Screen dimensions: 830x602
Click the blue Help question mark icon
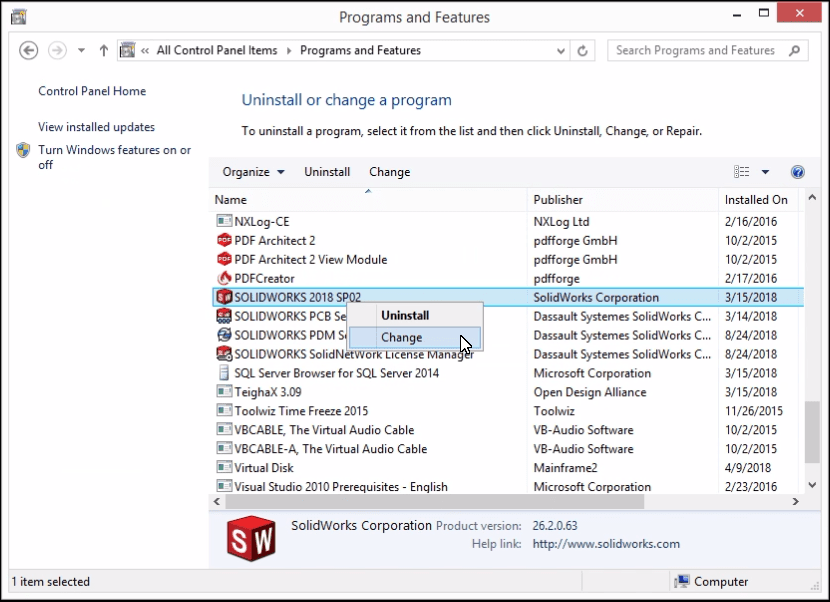[797, 172]
